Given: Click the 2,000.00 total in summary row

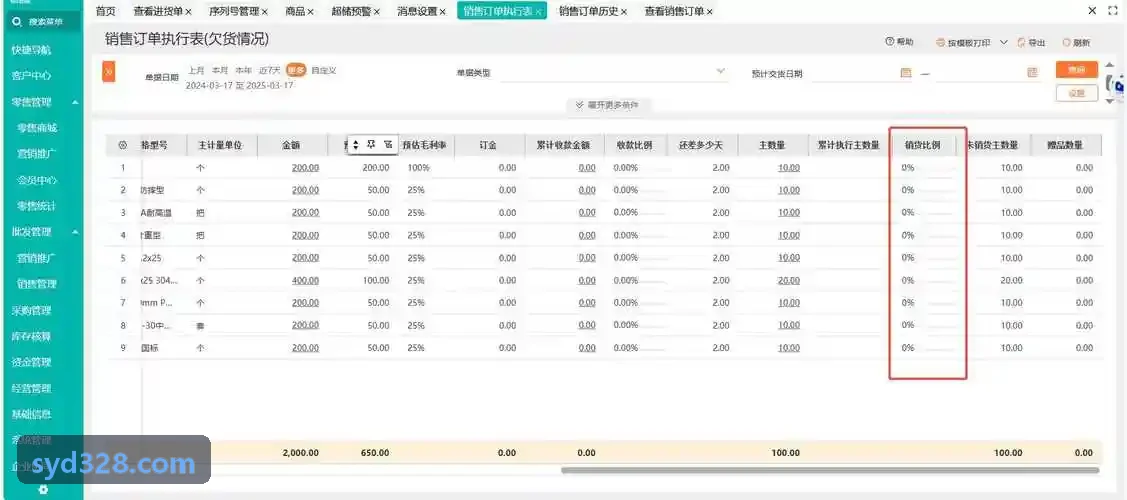Looking at the screenshot, I should click(300, 453).
